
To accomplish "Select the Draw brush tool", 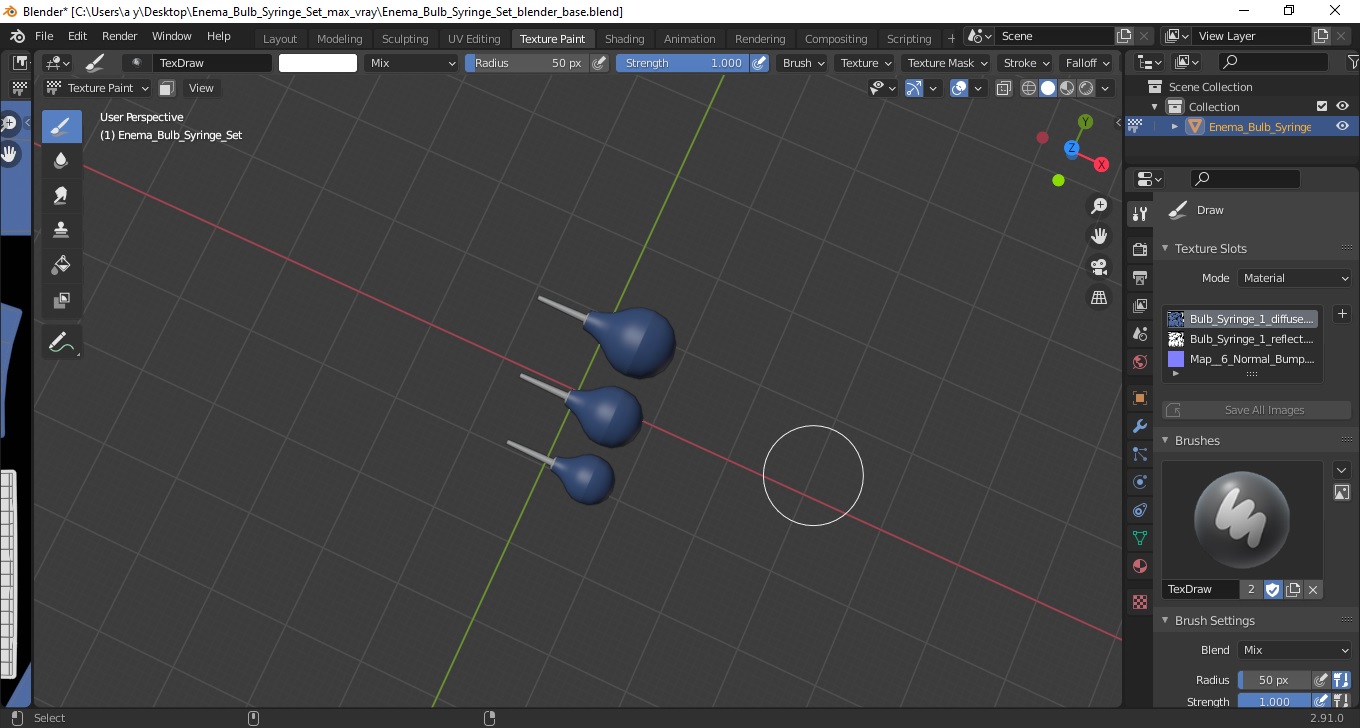I will (x=62, y=126).
